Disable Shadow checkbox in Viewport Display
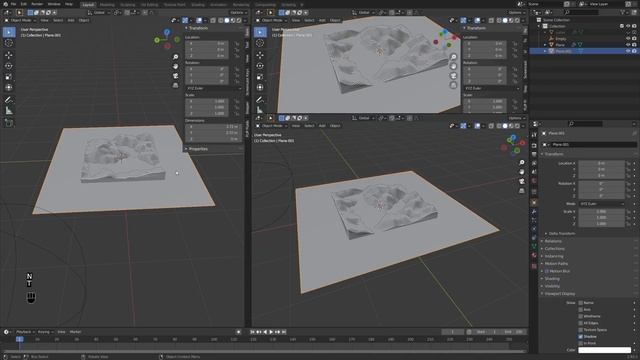 [580, 337]
